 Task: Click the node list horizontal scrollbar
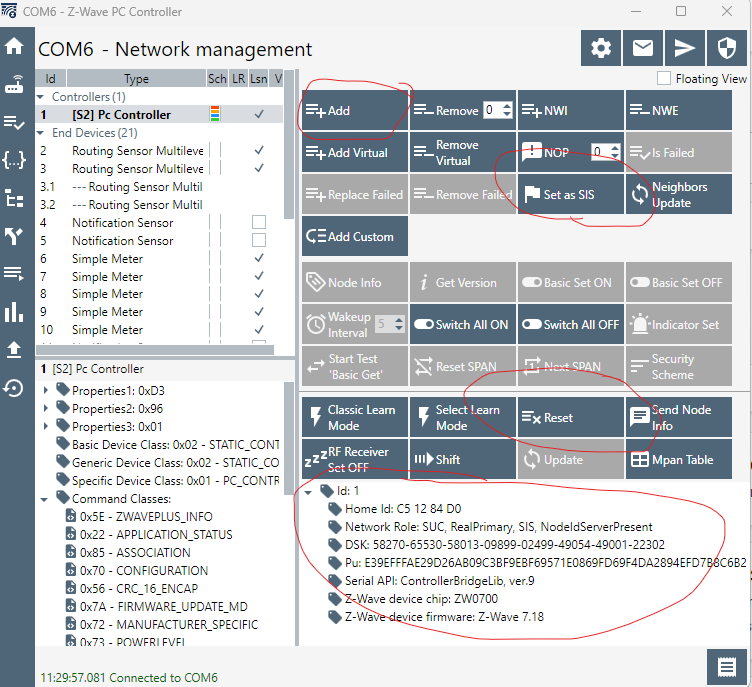point(155,350)
